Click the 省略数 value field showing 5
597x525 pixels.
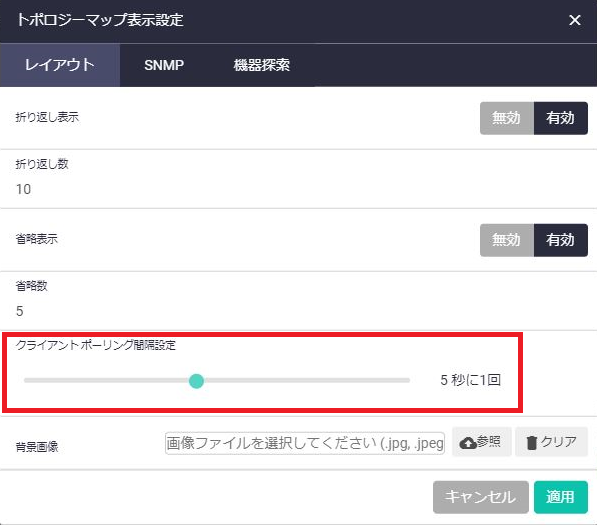point(298,311)
